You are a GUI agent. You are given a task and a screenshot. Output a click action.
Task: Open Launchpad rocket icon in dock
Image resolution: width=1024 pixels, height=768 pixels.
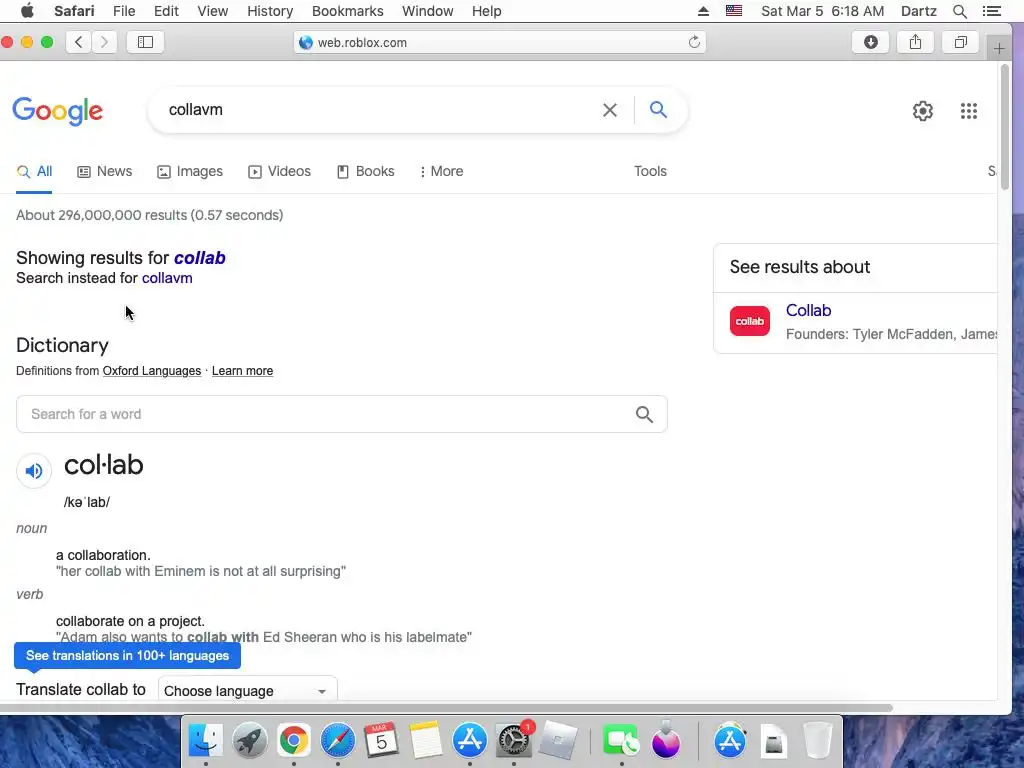tap(250, 741)
